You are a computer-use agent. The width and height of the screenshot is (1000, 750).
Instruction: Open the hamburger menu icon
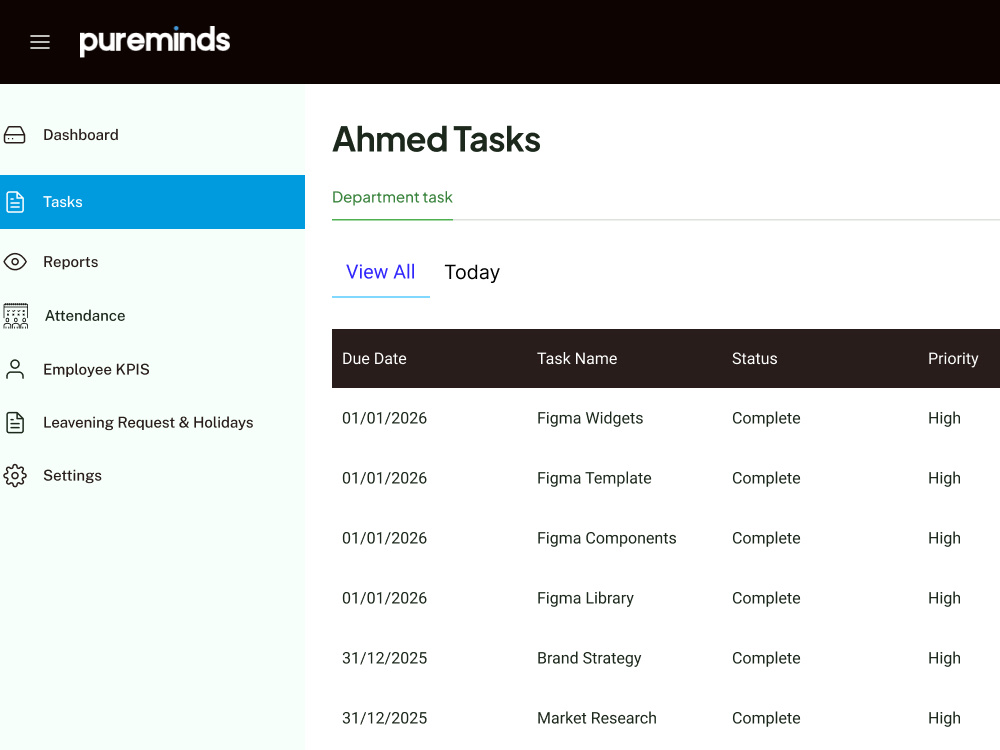(40, 42)
